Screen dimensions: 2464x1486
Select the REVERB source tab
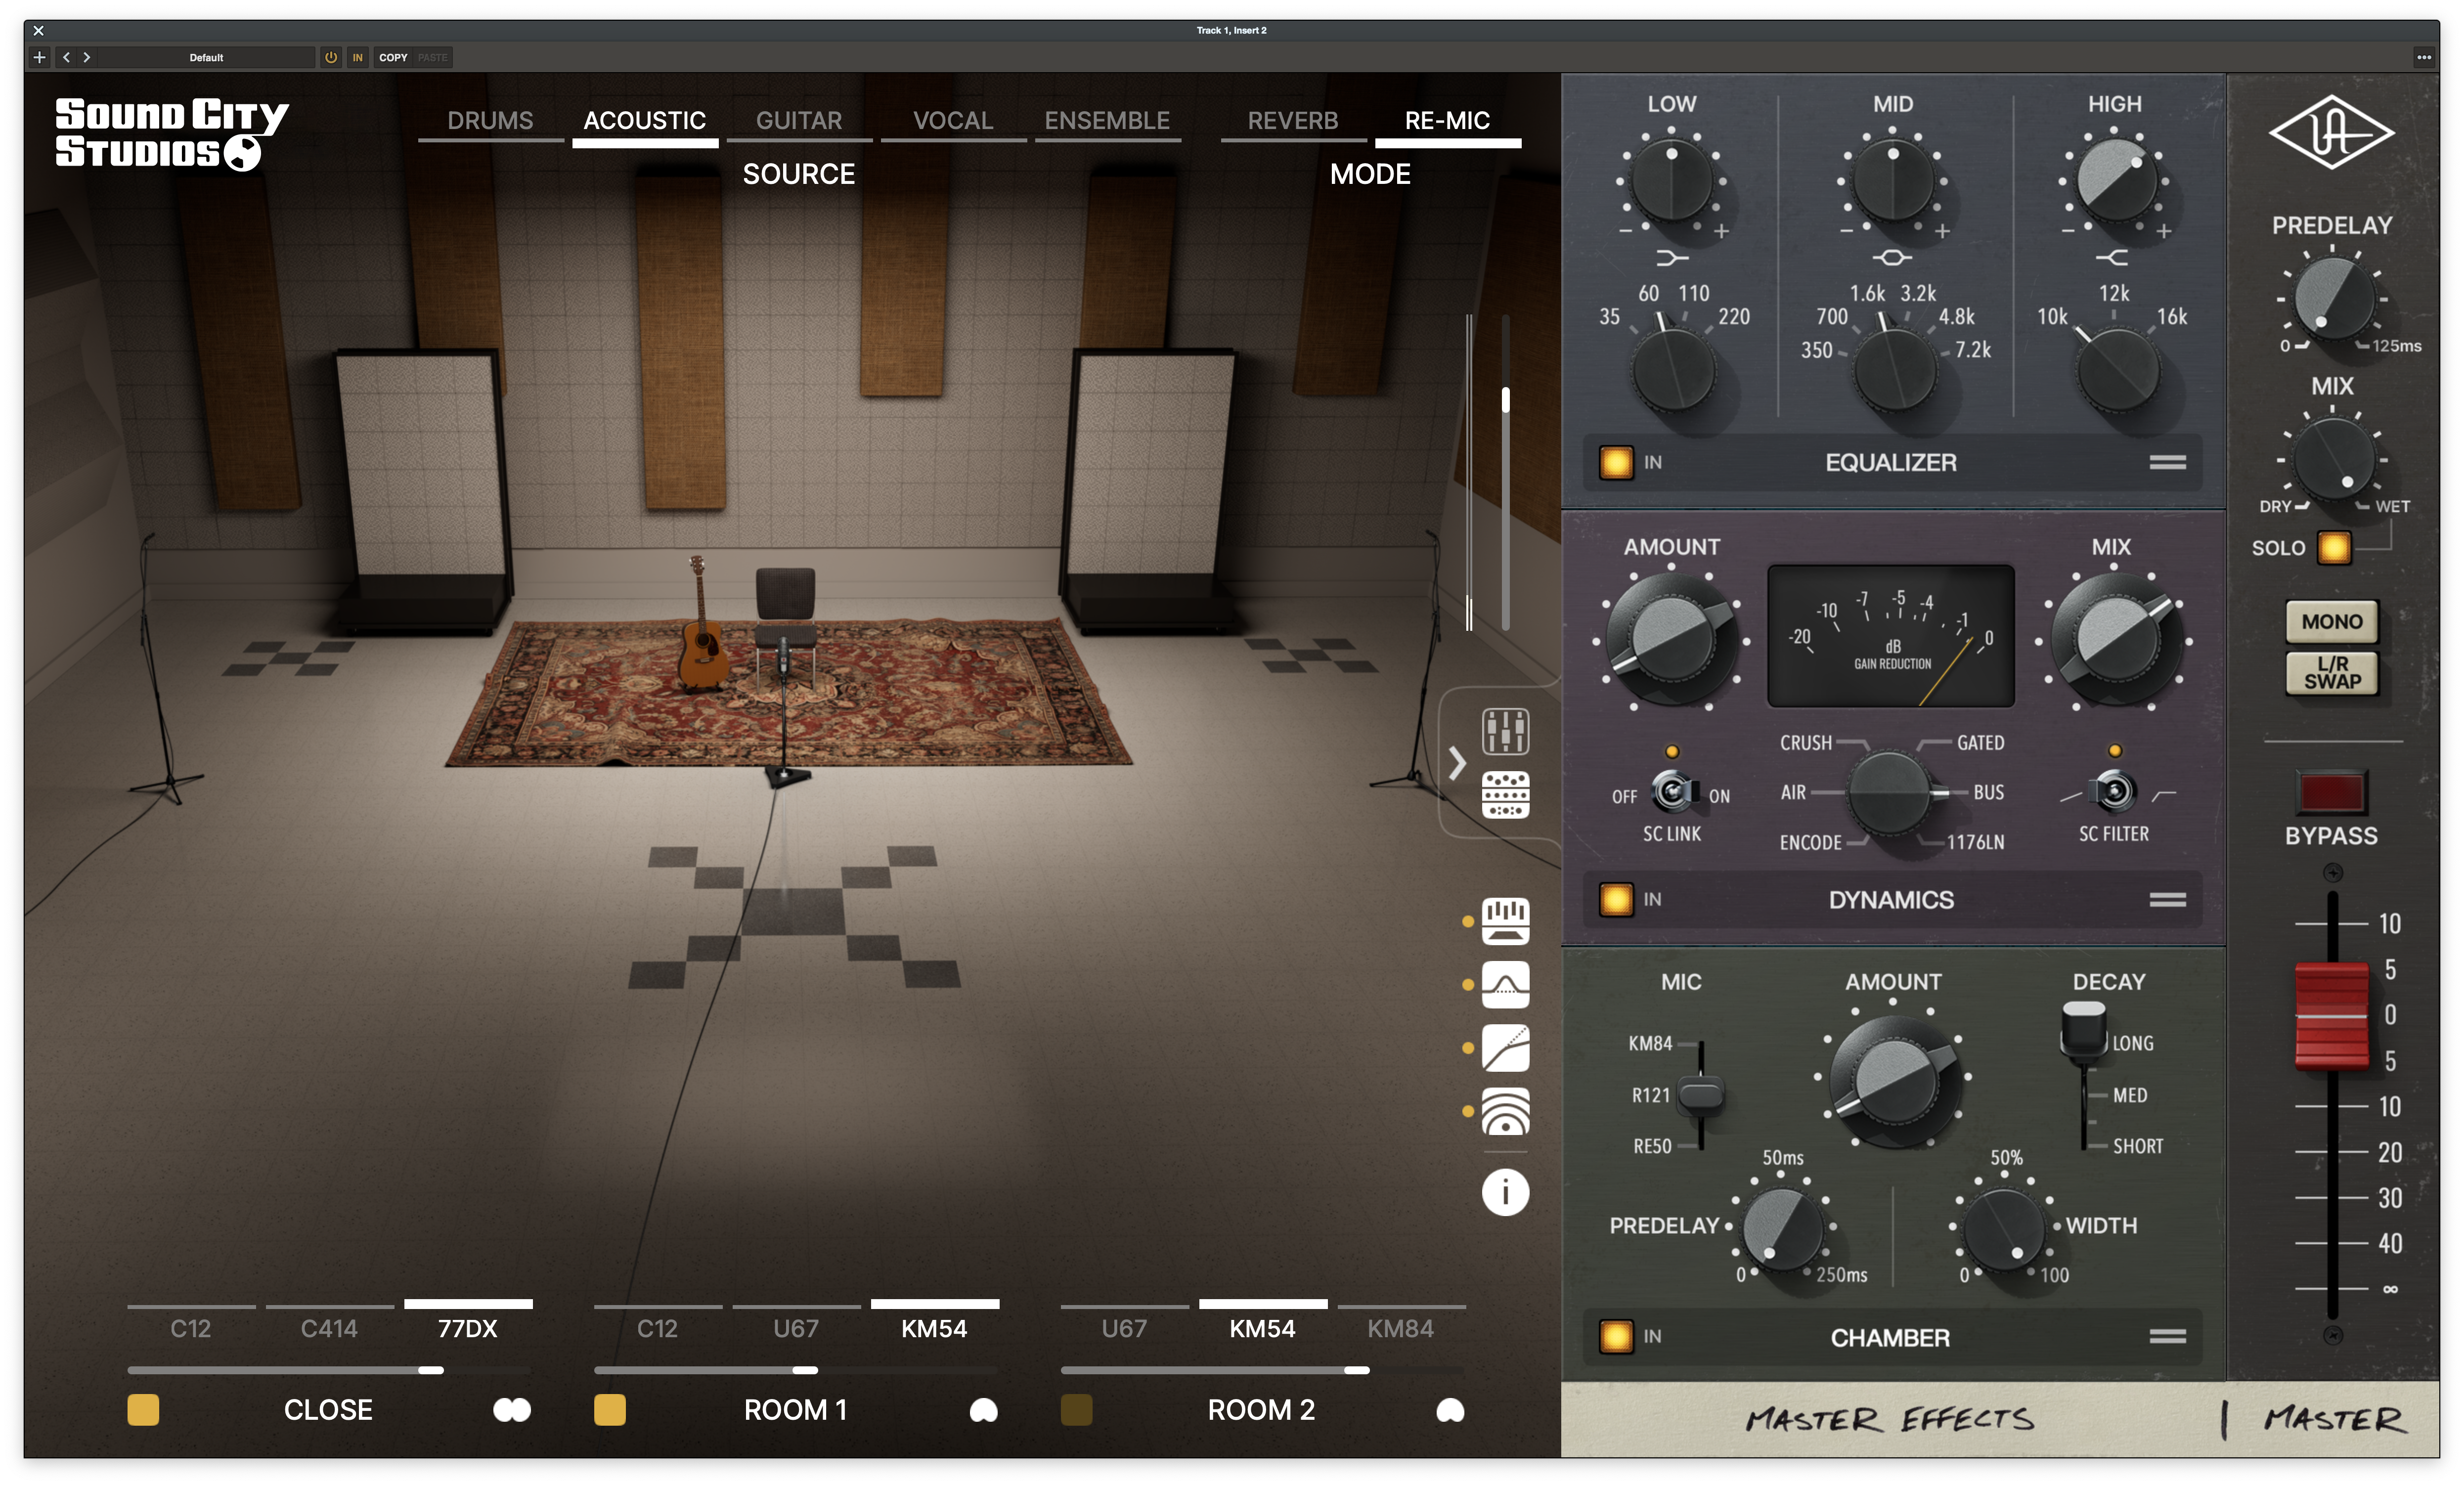tap(1293, 120)
